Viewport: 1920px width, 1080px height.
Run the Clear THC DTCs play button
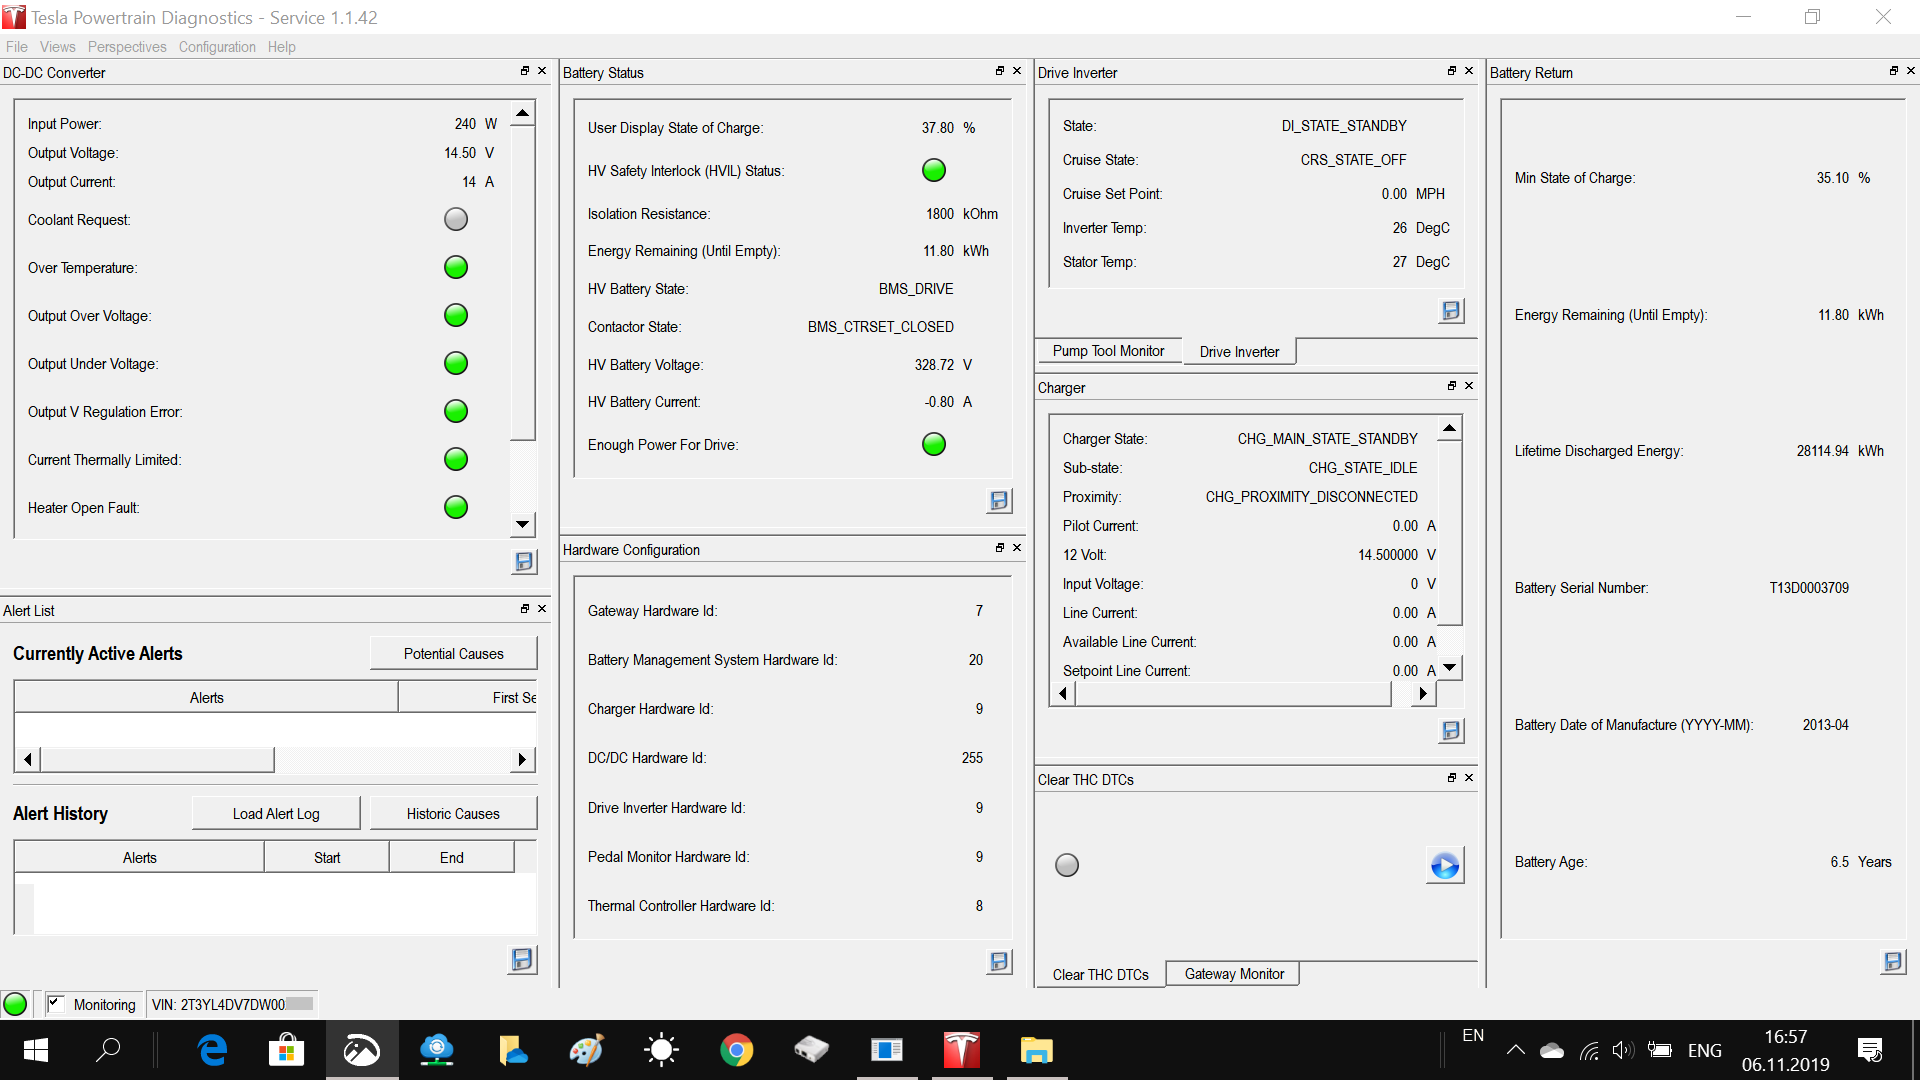click(1444, 865)
